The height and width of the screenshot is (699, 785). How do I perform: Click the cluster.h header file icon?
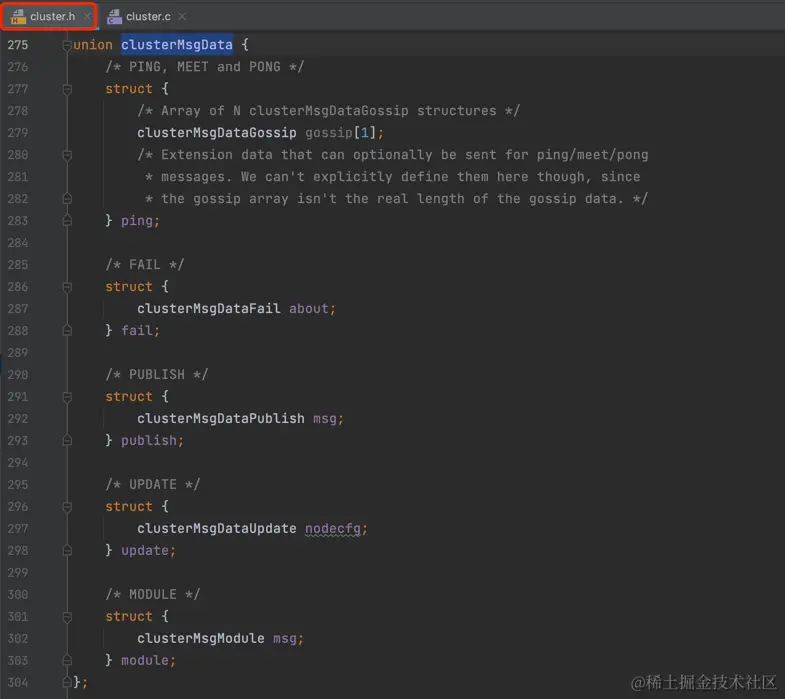click(x=18, y=17)
